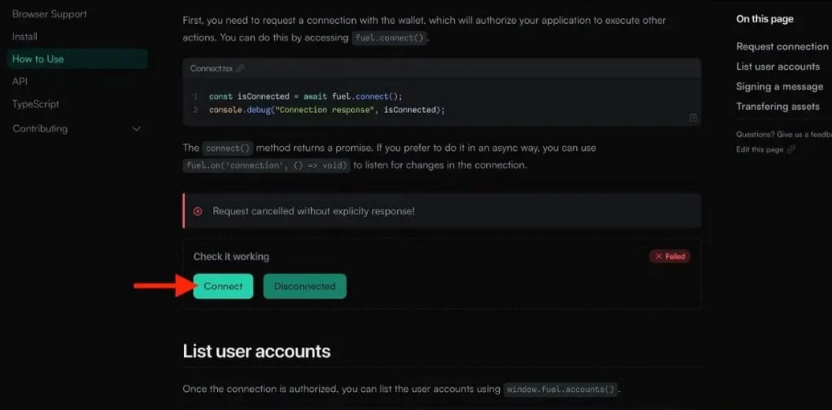Open the API sidebar item
Viewport: 832px width, 410px height.
coord(20,81)
